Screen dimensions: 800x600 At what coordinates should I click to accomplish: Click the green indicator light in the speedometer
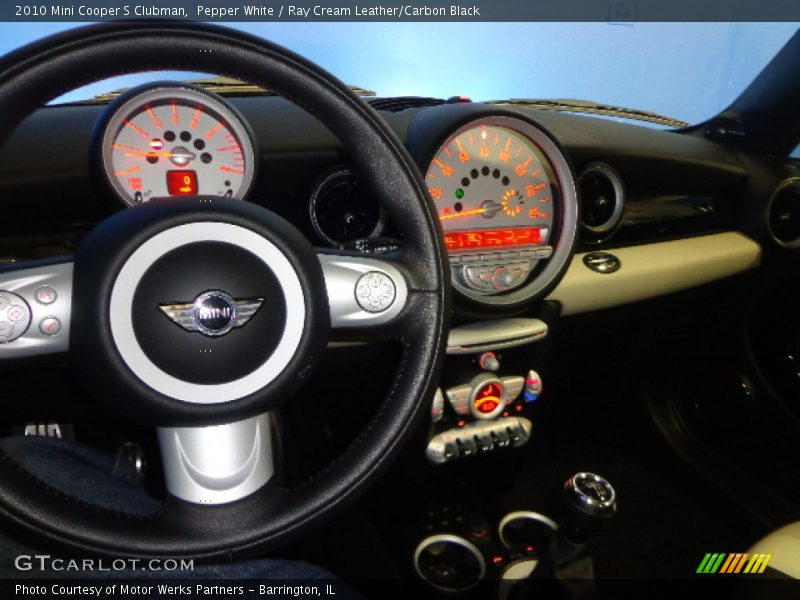(x=459, y=193)
